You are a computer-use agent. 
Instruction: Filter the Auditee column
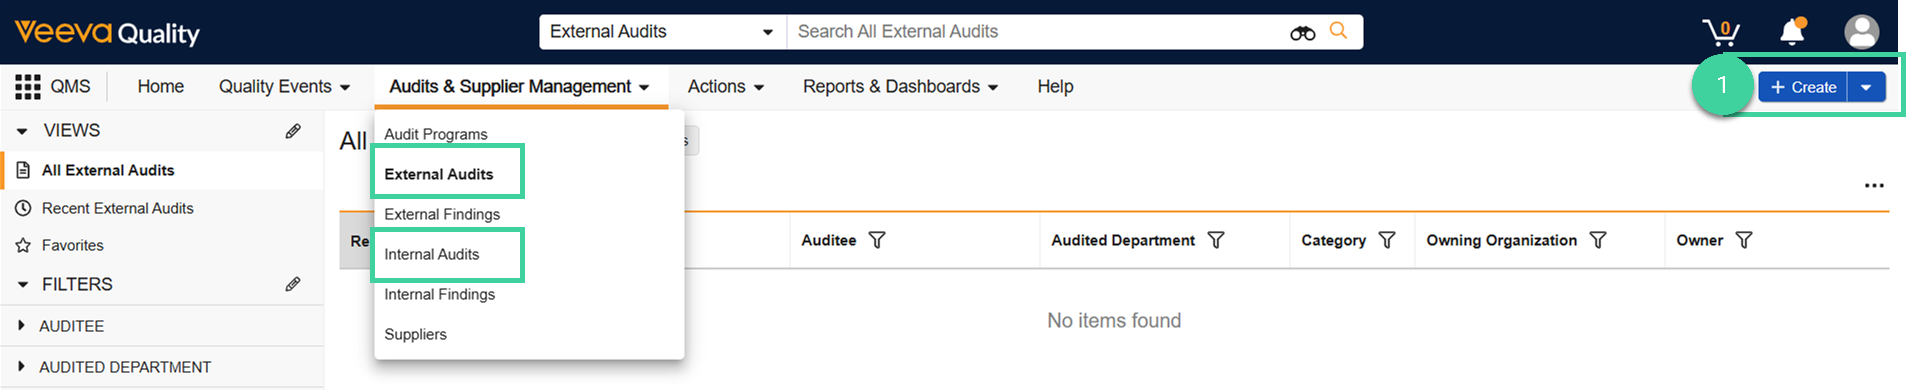[877, 240]
